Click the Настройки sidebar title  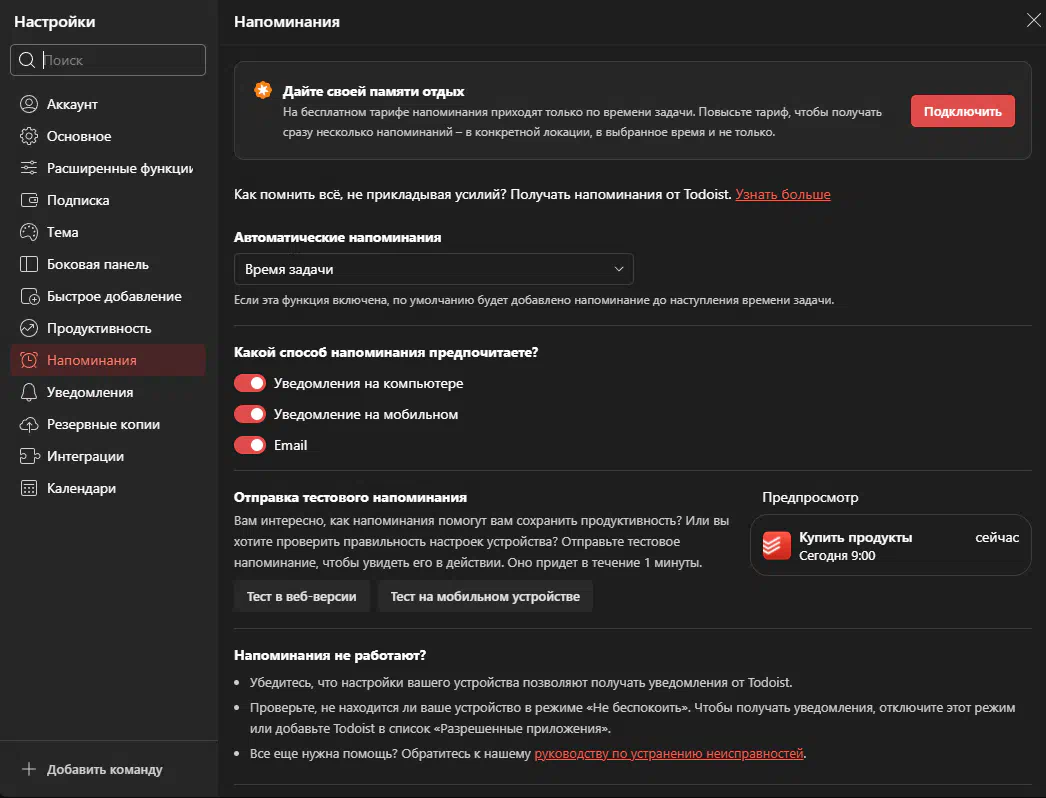click(55, 21)
